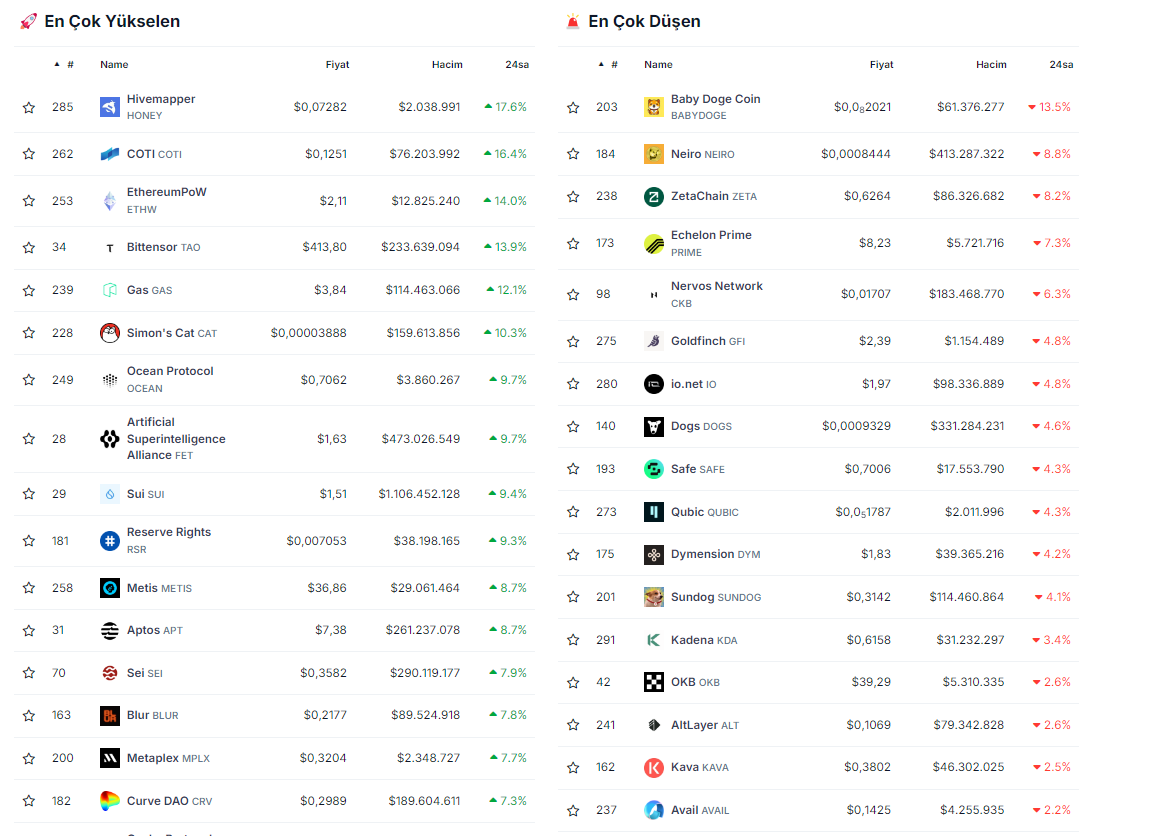Click the Baby Doge Coin logo
1157x836 pixels.
click(654, 107)
